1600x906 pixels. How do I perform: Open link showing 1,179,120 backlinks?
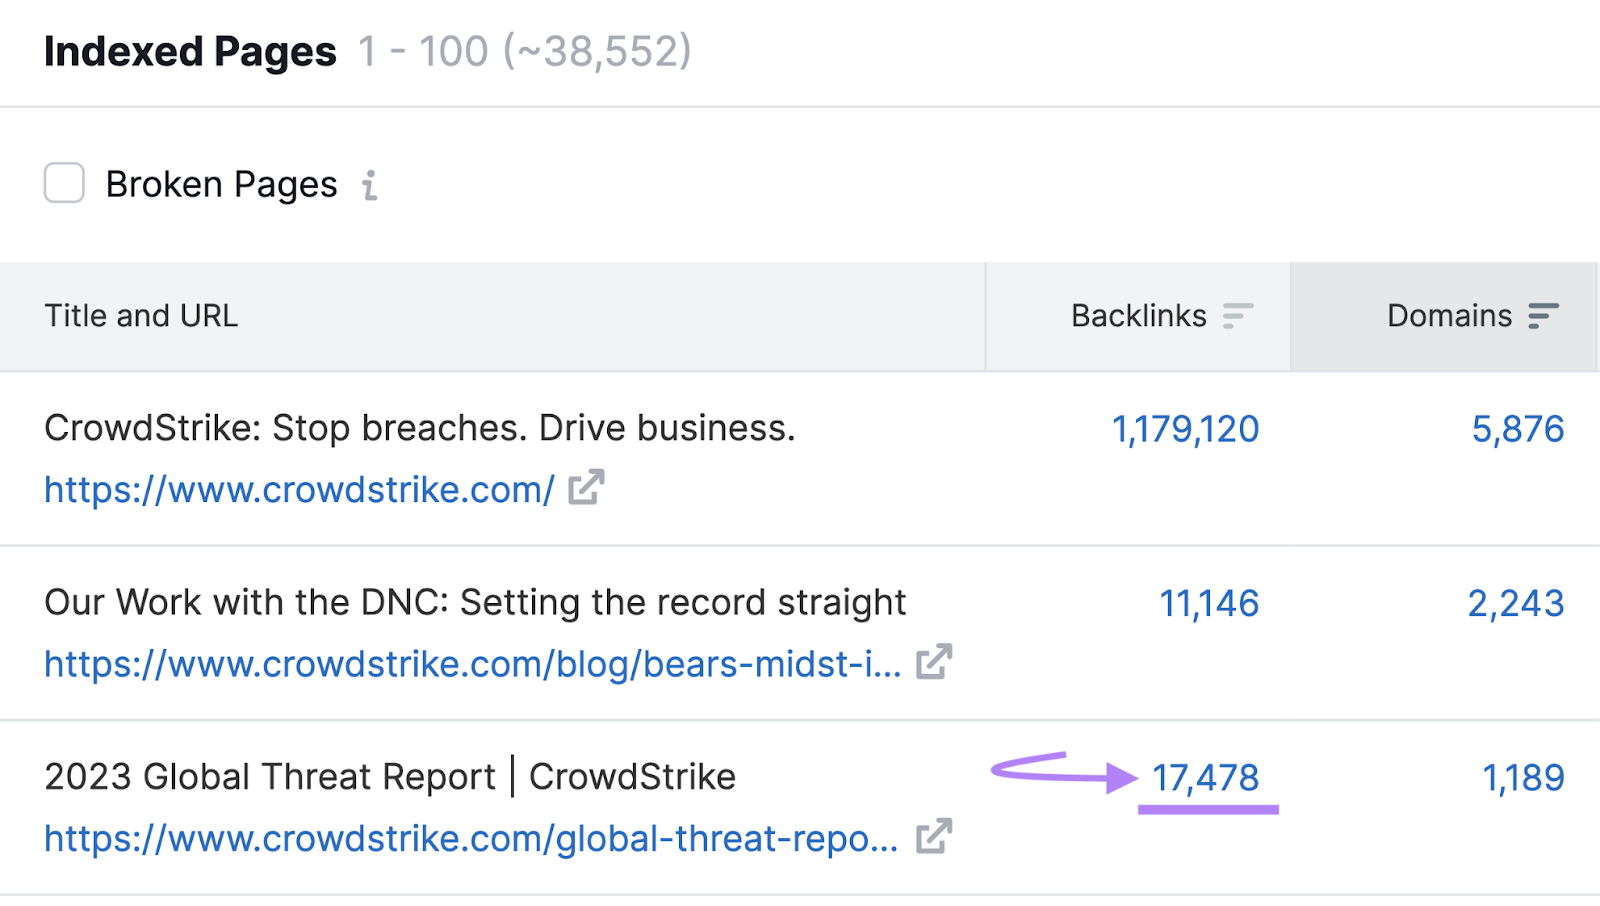click(x=1185, y=428)
